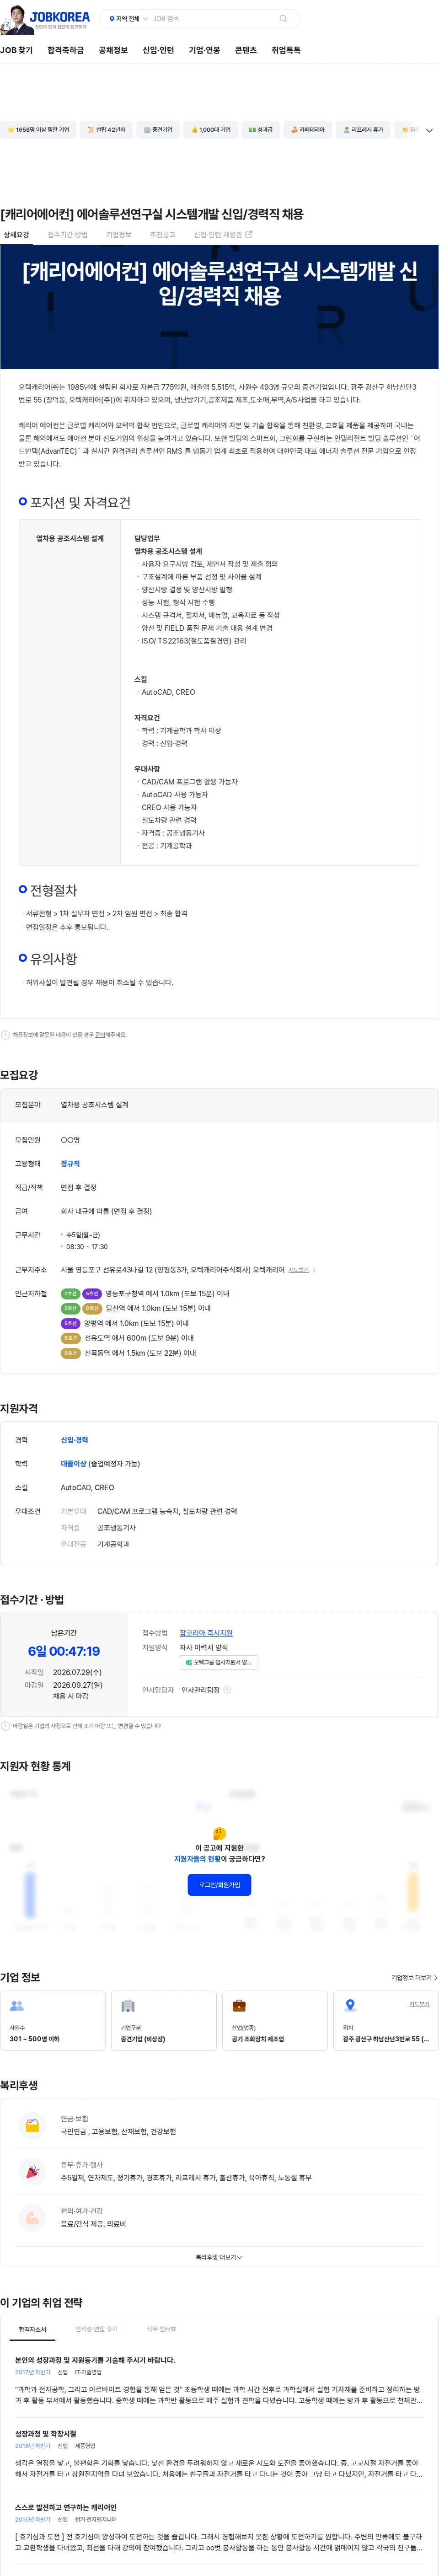The height and width of the screenshot is (2576, 439).
Task: Click the 잡코리아 즉시지원 link
Action: [206, 1633]
